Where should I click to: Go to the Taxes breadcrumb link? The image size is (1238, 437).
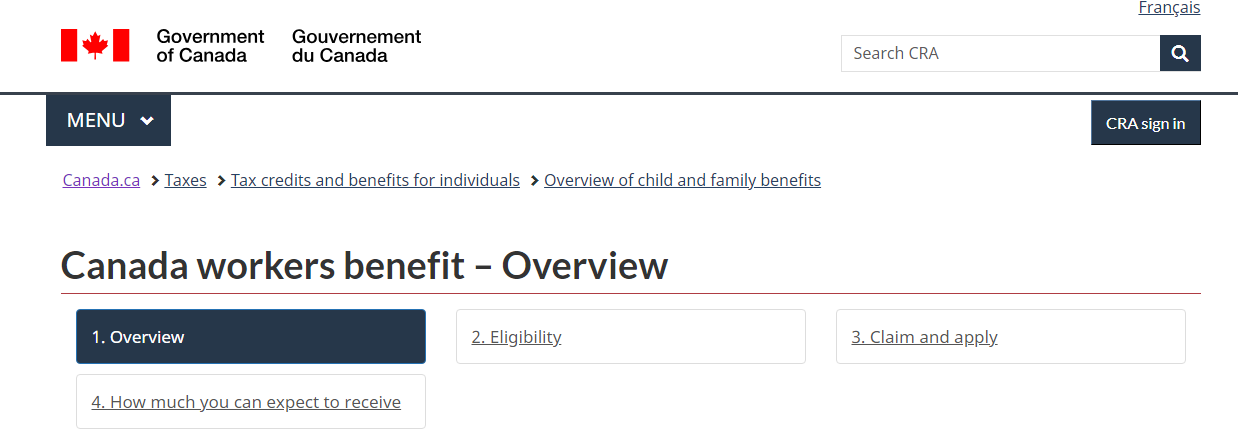185,180
